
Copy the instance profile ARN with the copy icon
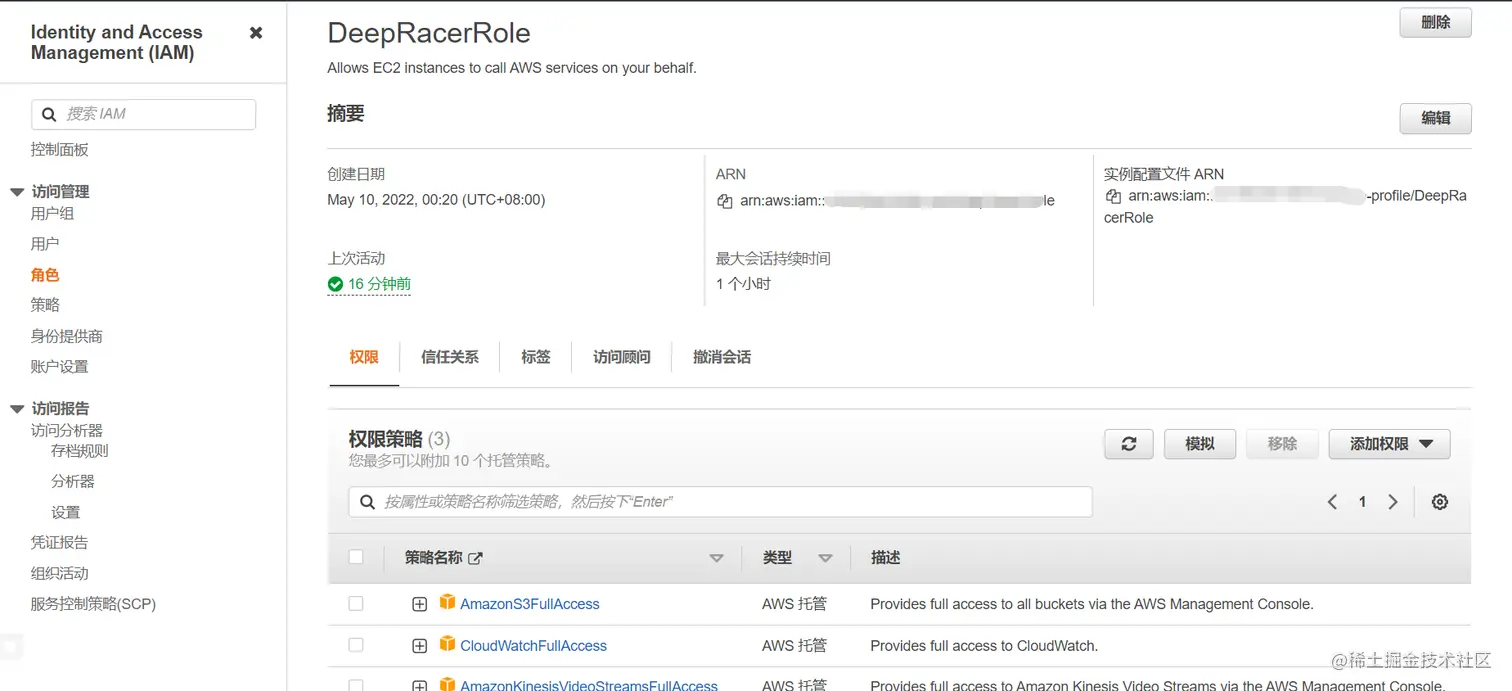pos(1113,196)
